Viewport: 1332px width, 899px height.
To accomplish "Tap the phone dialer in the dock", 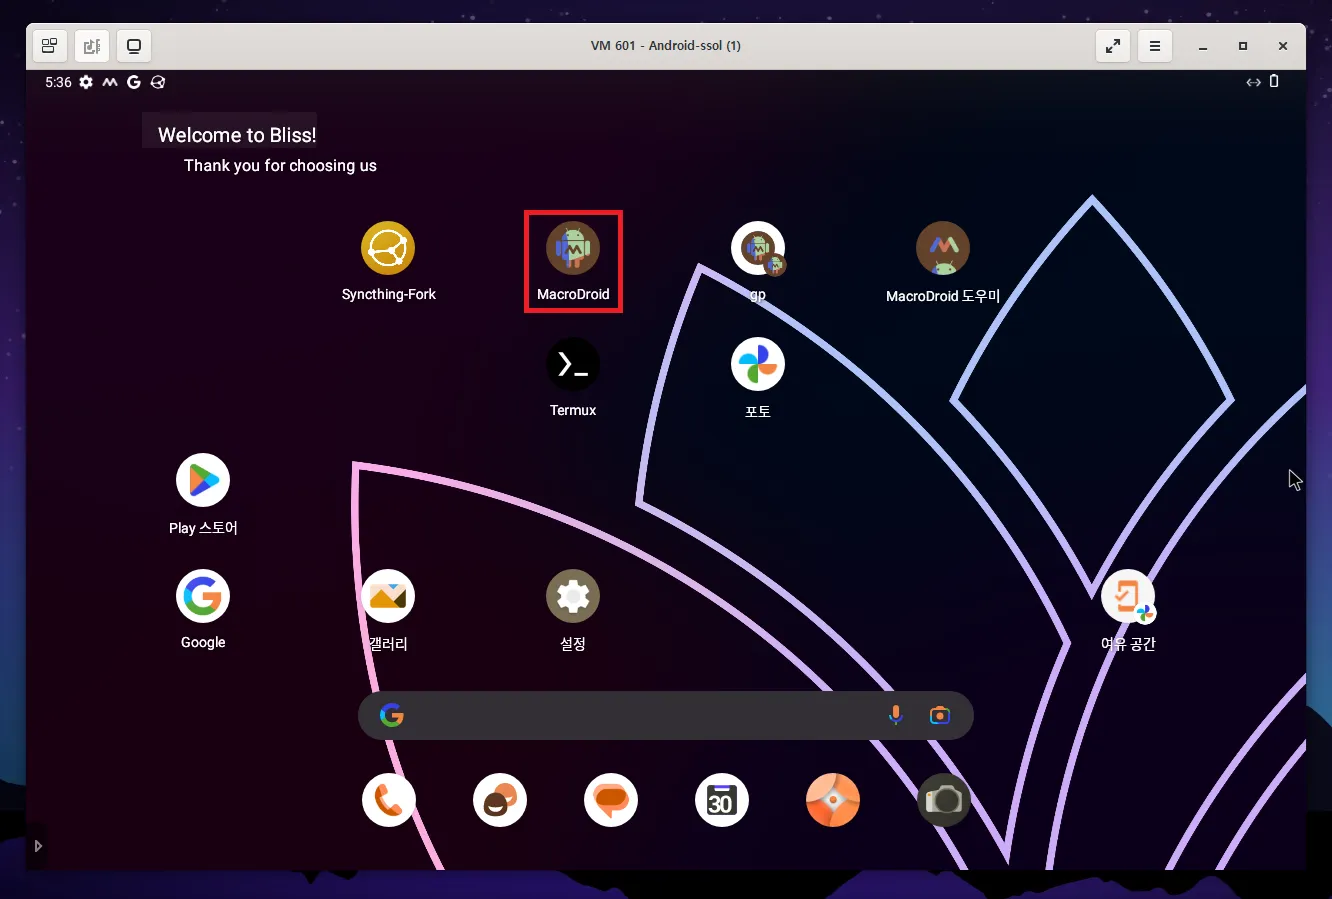I will pyautogui.click(x=389, y=800).
